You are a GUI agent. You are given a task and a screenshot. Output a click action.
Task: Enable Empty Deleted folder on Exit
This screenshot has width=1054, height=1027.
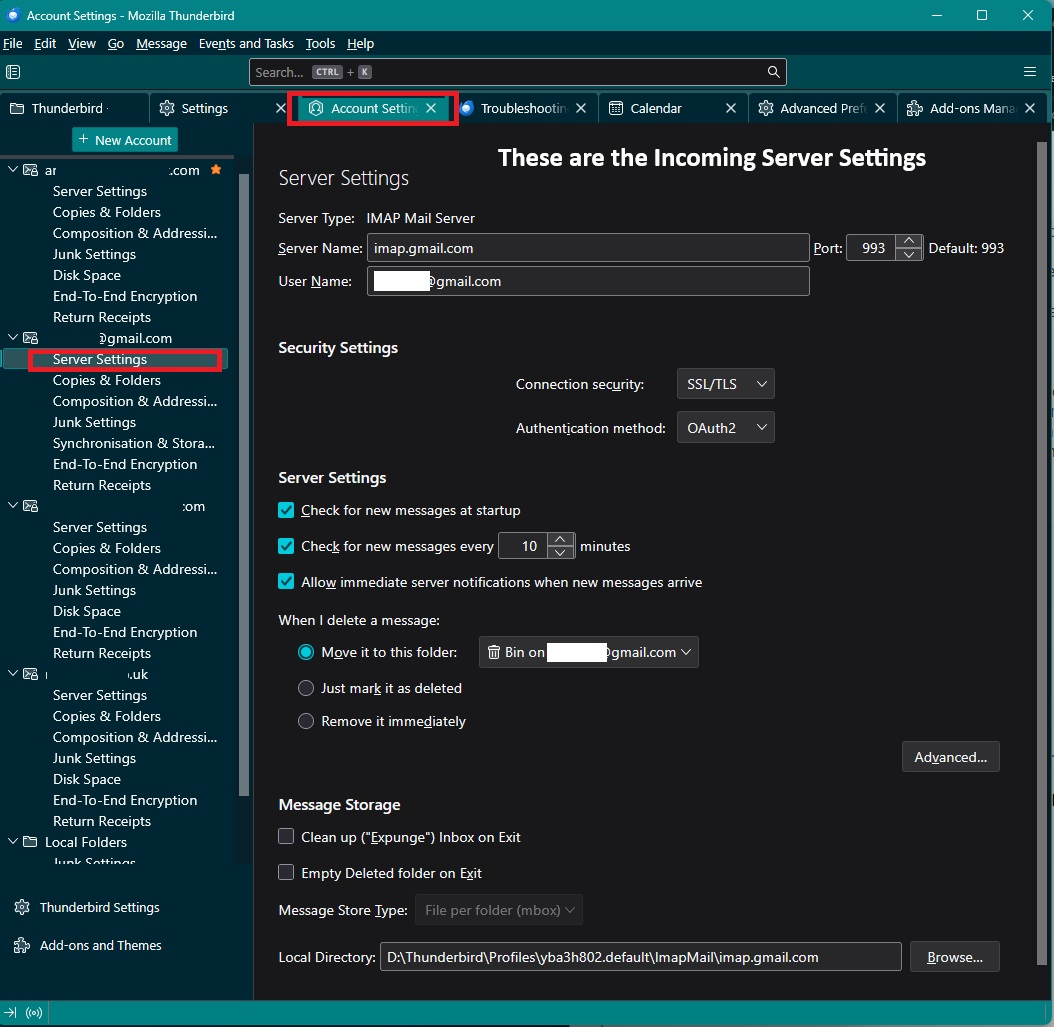pyautogui.click(x=286, y=872)
